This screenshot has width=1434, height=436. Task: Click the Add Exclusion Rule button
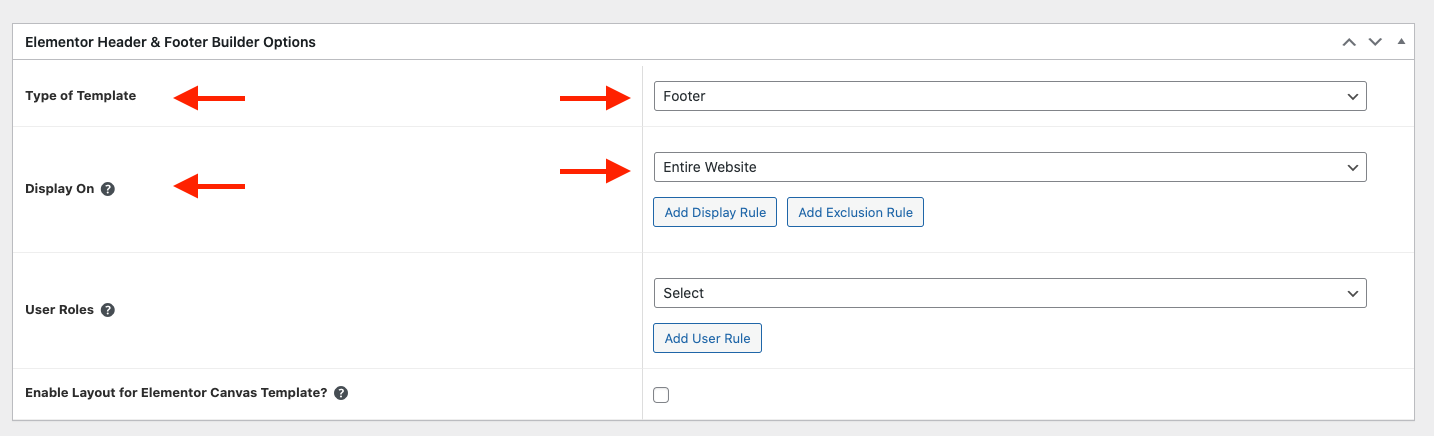855,212
